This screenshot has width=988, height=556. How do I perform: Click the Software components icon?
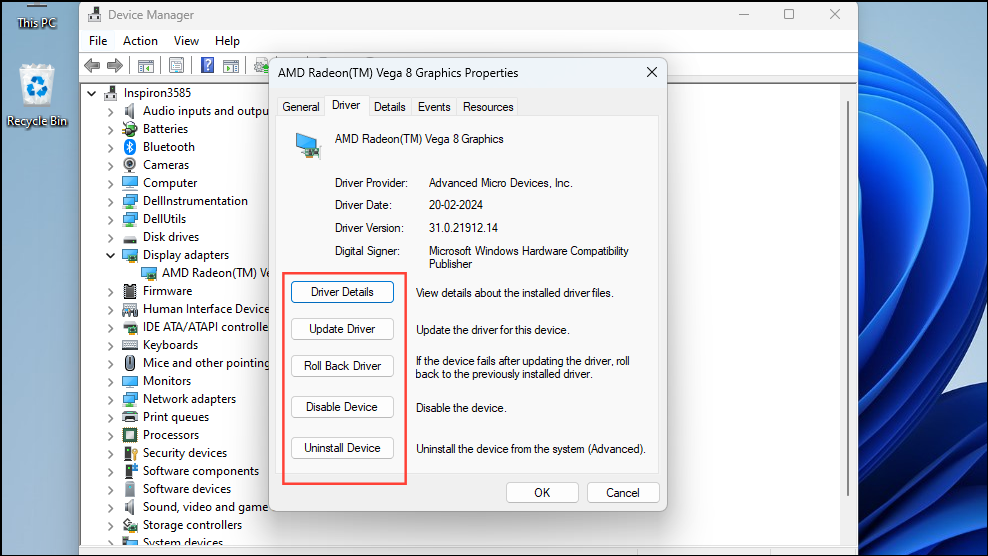[x=130, y=471]
